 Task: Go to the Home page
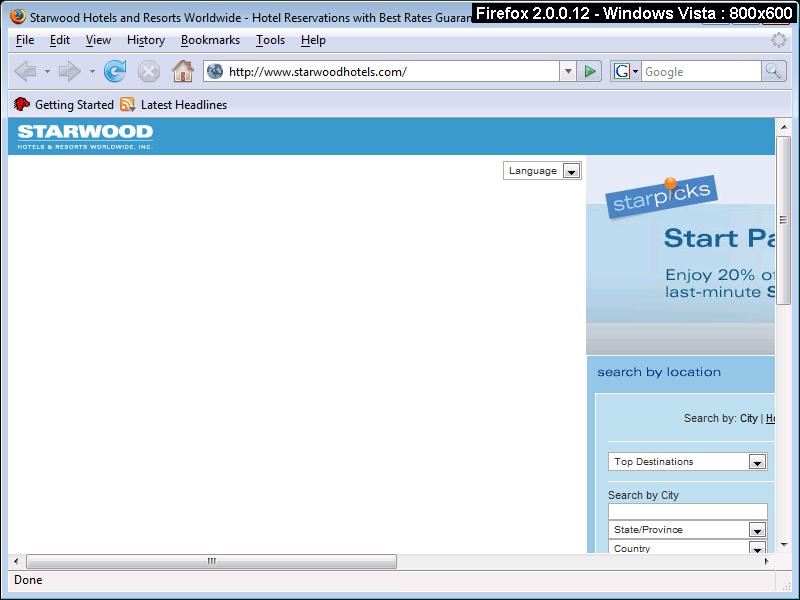pos(183,71)
